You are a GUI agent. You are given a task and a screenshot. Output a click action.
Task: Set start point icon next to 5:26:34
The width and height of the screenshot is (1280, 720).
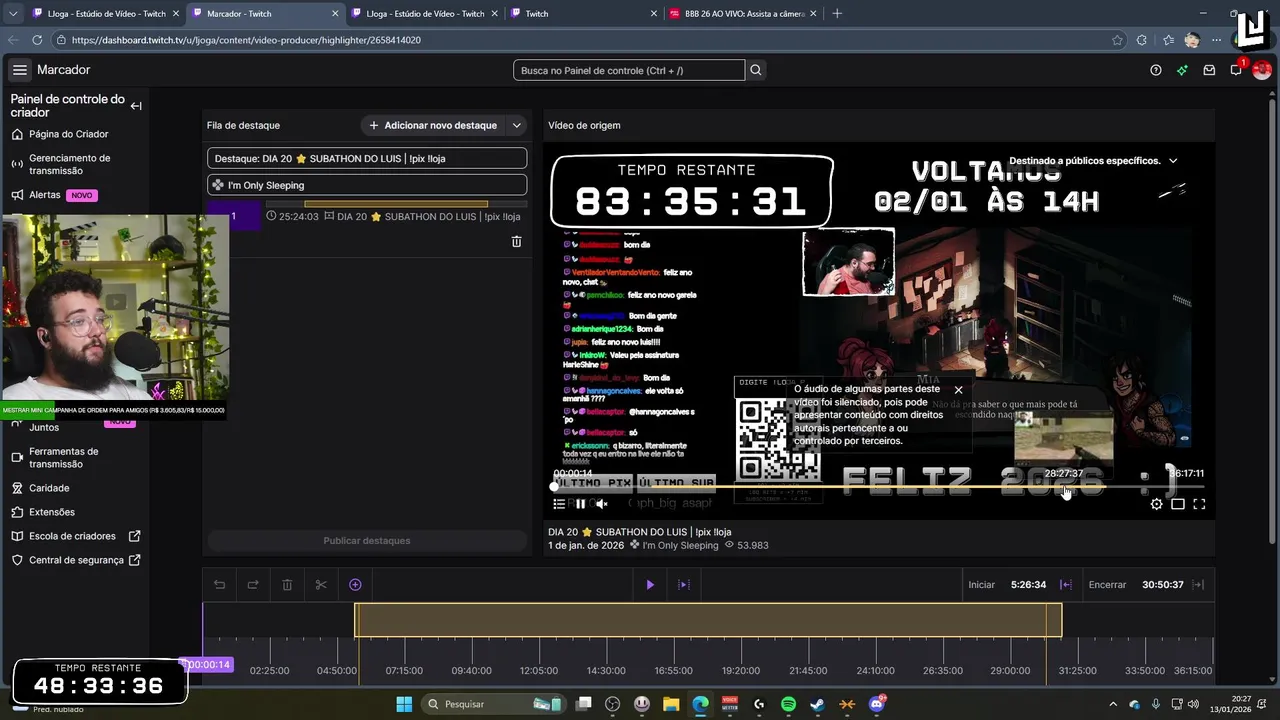(1066, 585)
